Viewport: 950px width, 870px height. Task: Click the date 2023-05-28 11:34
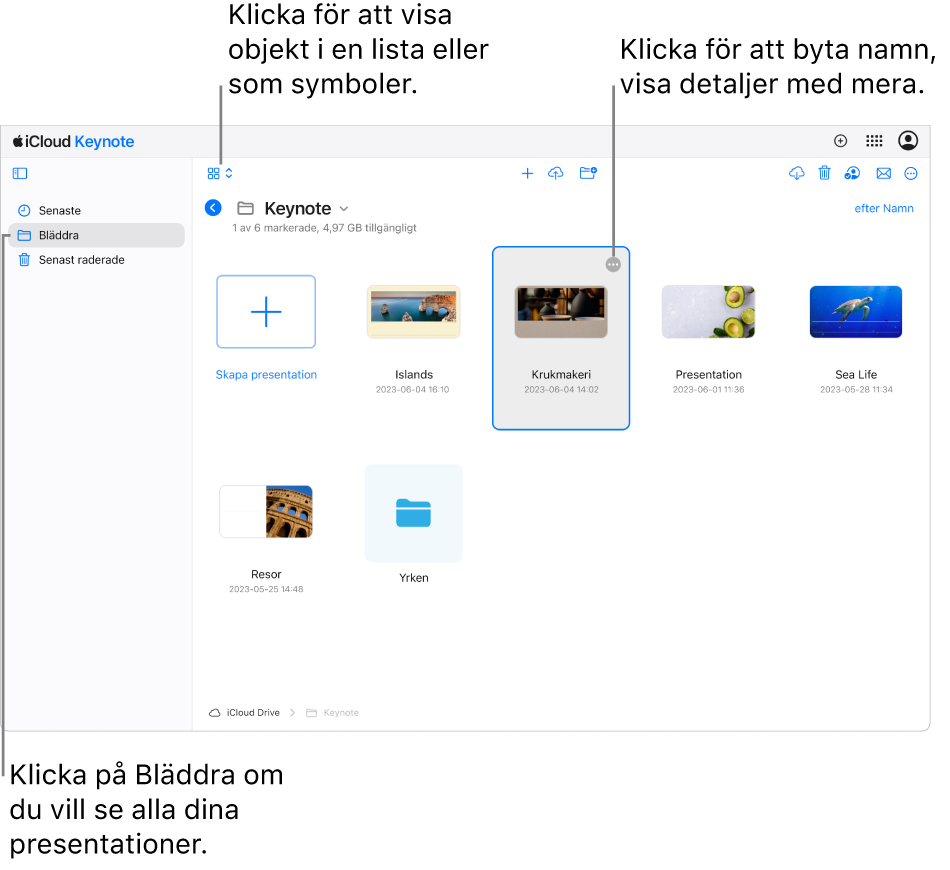coord(856,390)
